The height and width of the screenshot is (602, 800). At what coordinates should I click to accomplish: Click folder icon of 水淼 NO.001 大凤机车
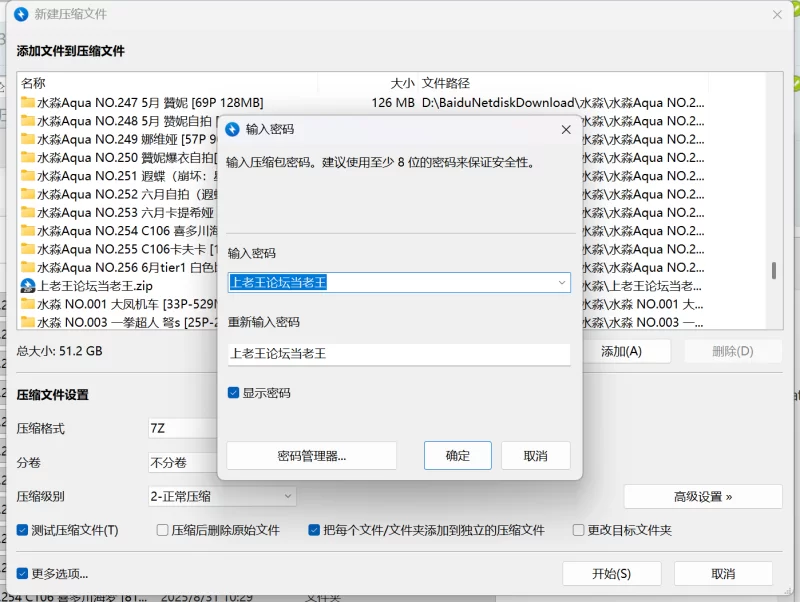(x=28, y=304)
